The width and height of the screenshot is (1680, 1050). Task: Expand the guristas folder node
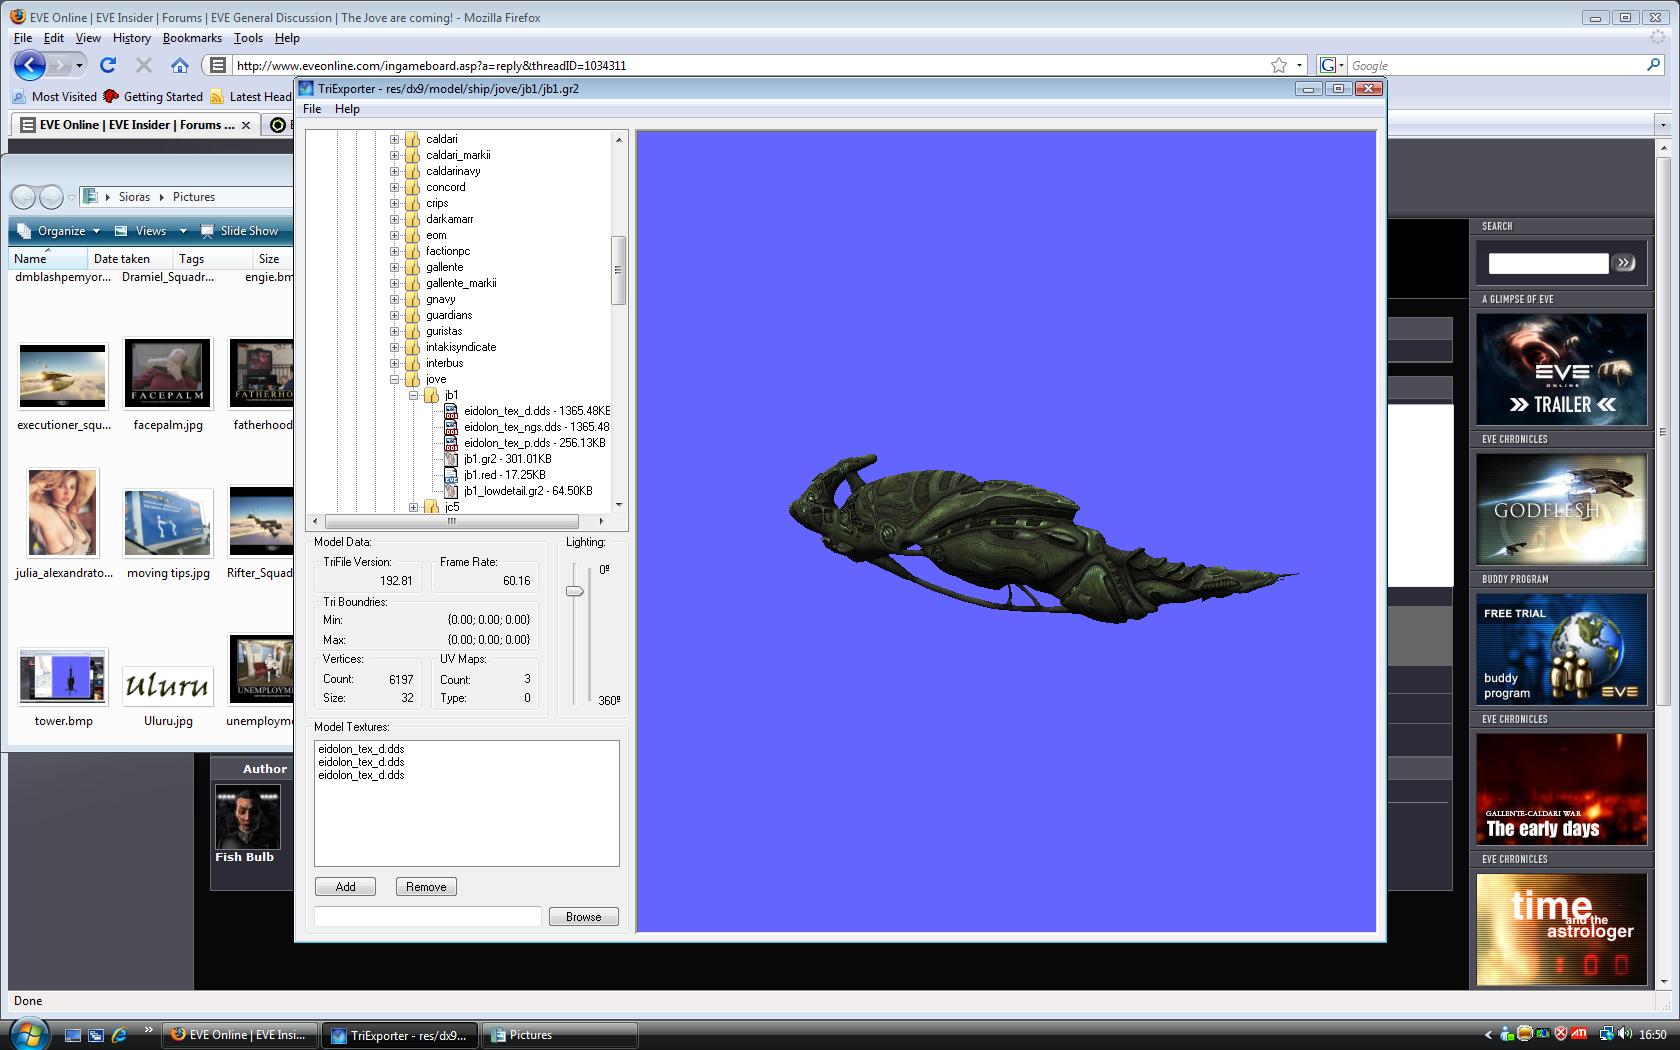[x=395, y=331]
